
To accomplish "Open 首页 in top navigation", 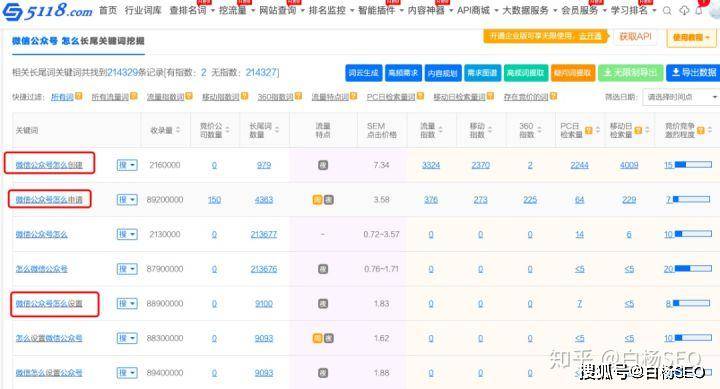I will tap(108, 10).
